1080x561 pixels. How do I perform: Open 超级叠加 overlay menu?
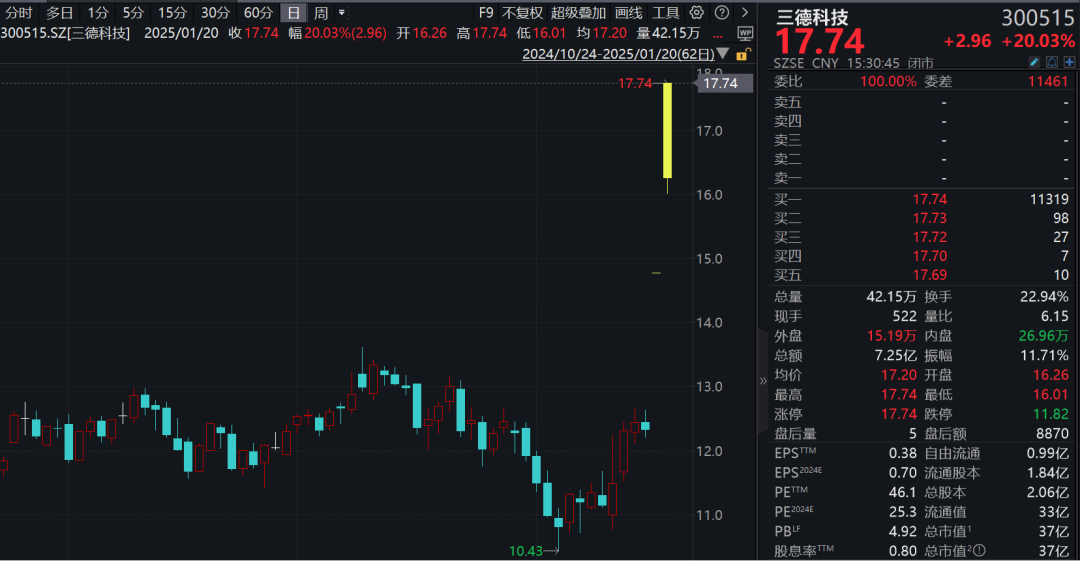point(579,12)
